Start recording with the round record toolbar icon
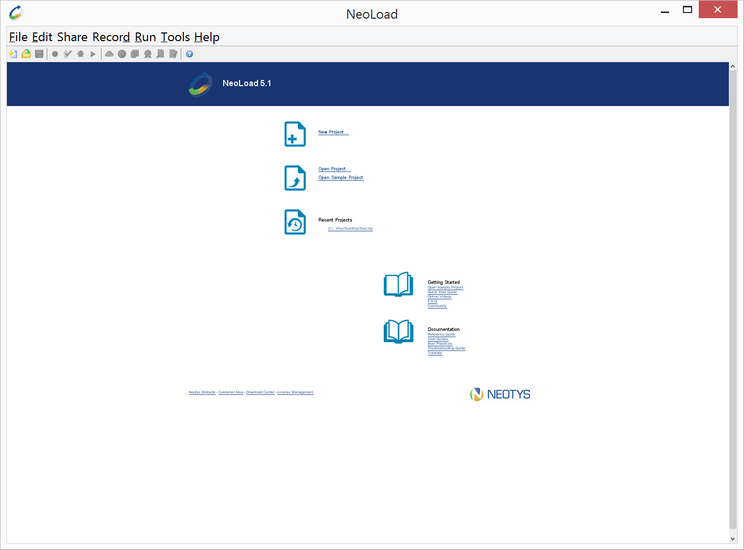Screen dimensions: 744x550 point(55,54)
